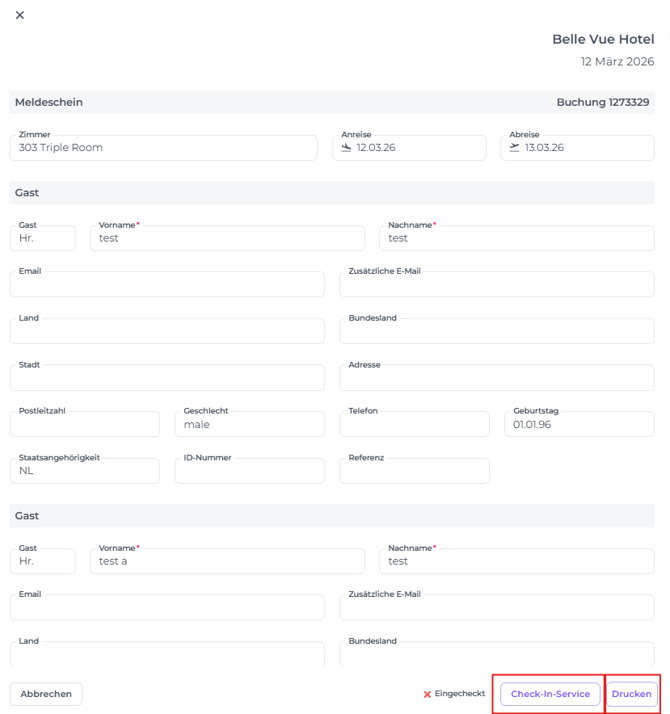Select the Staatsangehörigkeit field showing NL

click(x=85, y=470)
